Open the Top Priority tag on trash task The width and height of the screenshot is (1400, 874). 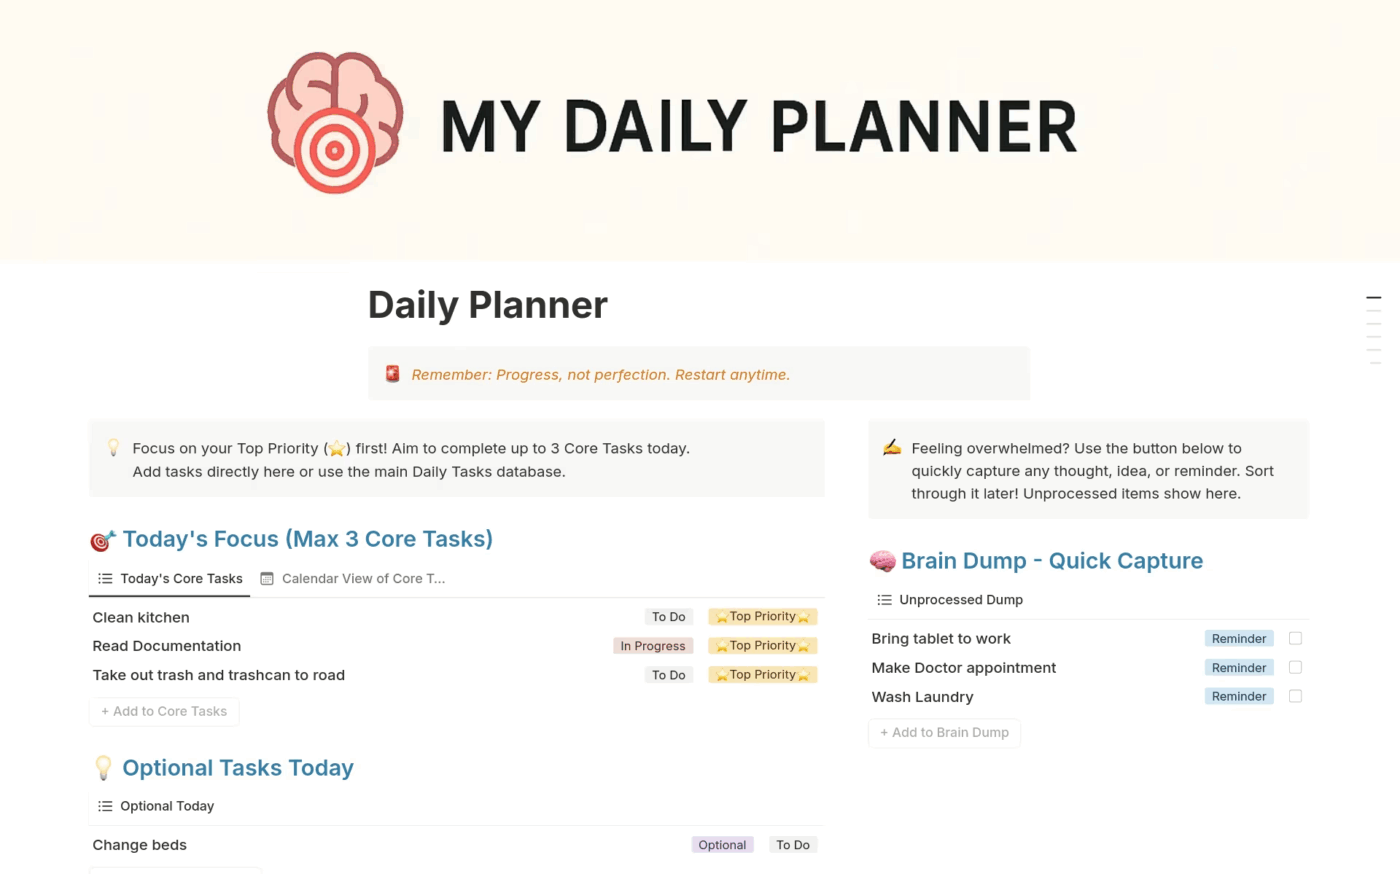tap(762, 675)
